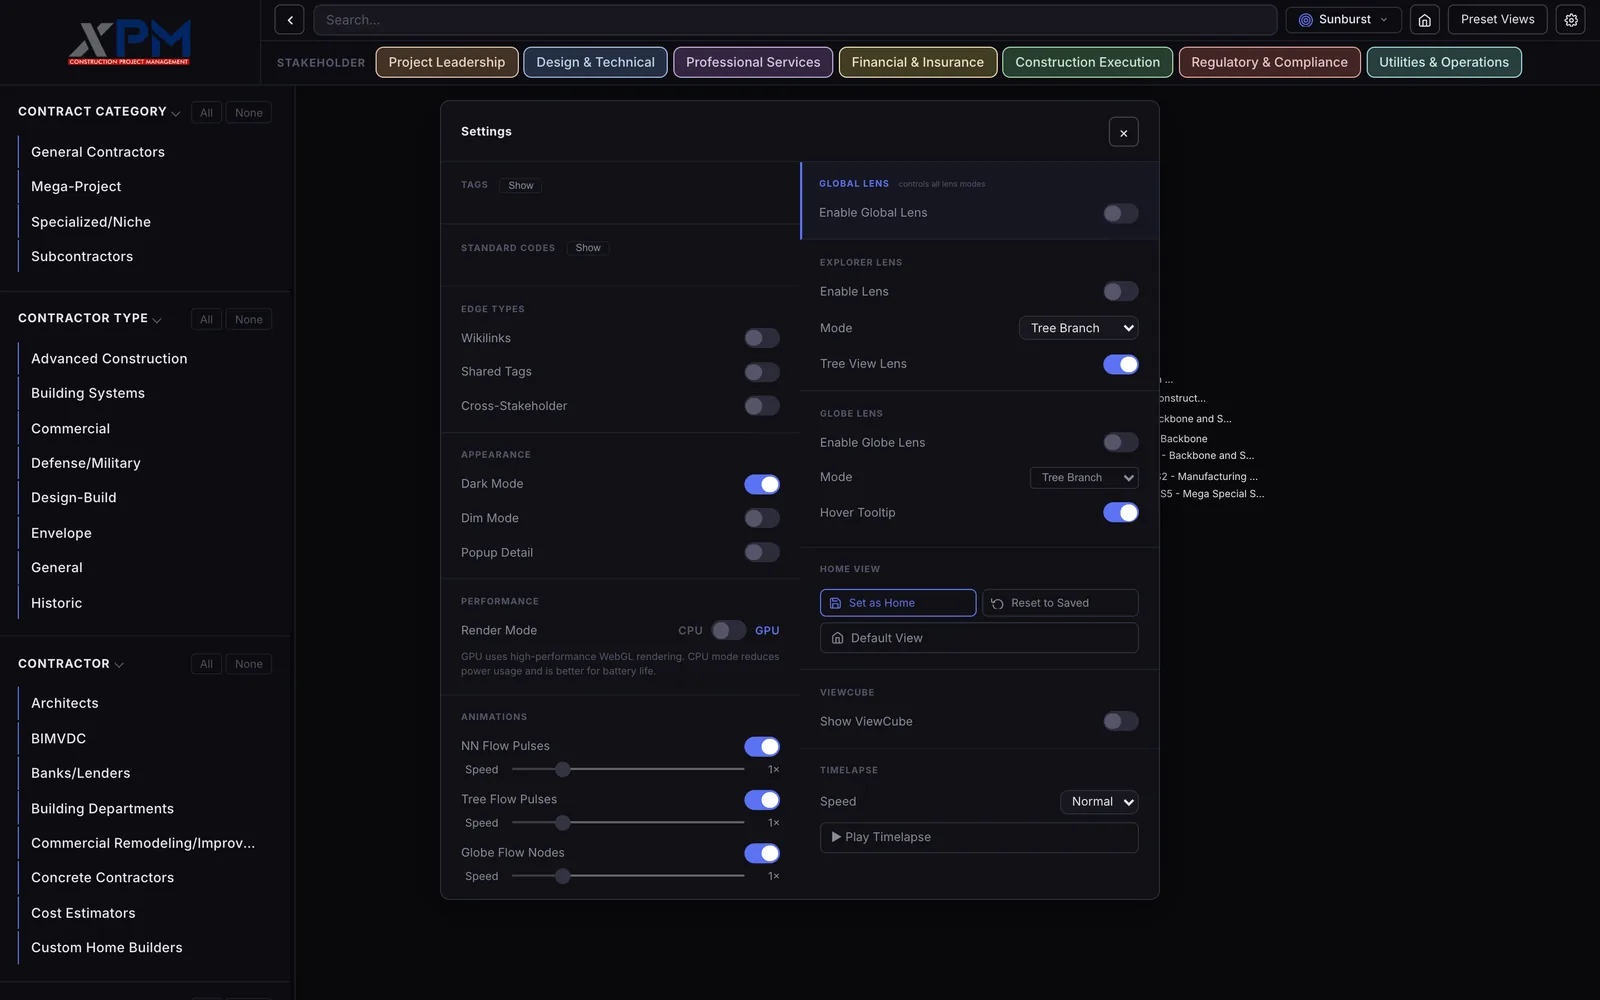This screenshot has height=1000, width=1600.
Task: Select All for Contract Category
Action: pyautogui.click(x=206, y=113)
